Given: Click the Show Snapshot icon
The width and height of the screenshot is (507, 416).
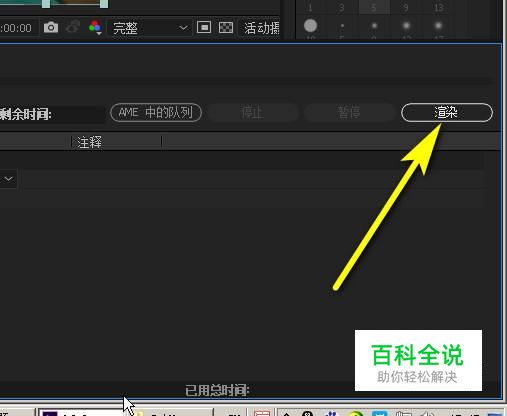Looking at the screenshot, I should (73, 27).
